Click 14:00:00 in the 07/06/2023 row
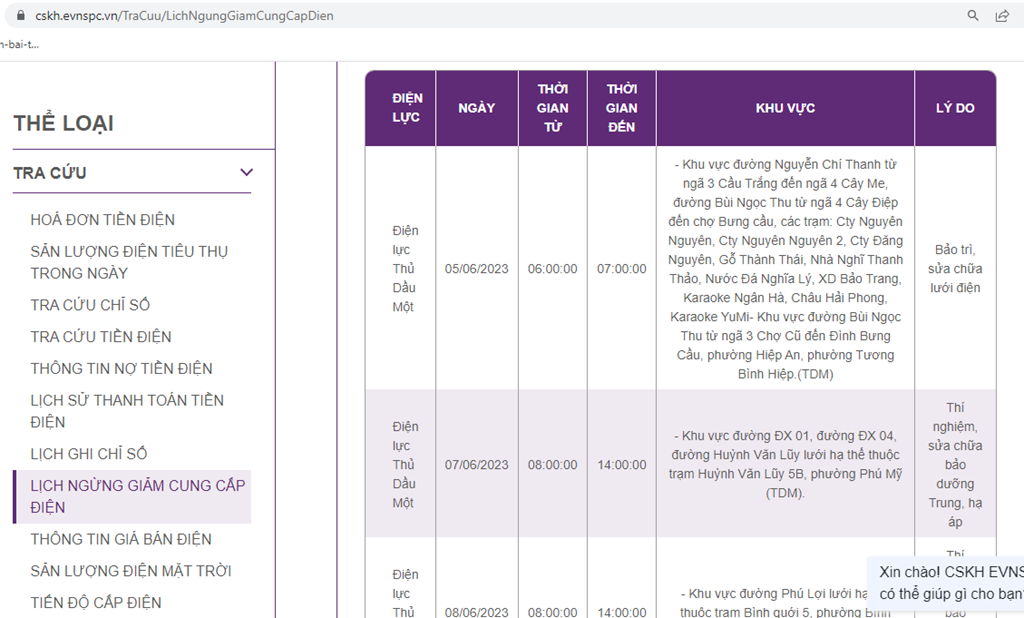 pos(621,464)
